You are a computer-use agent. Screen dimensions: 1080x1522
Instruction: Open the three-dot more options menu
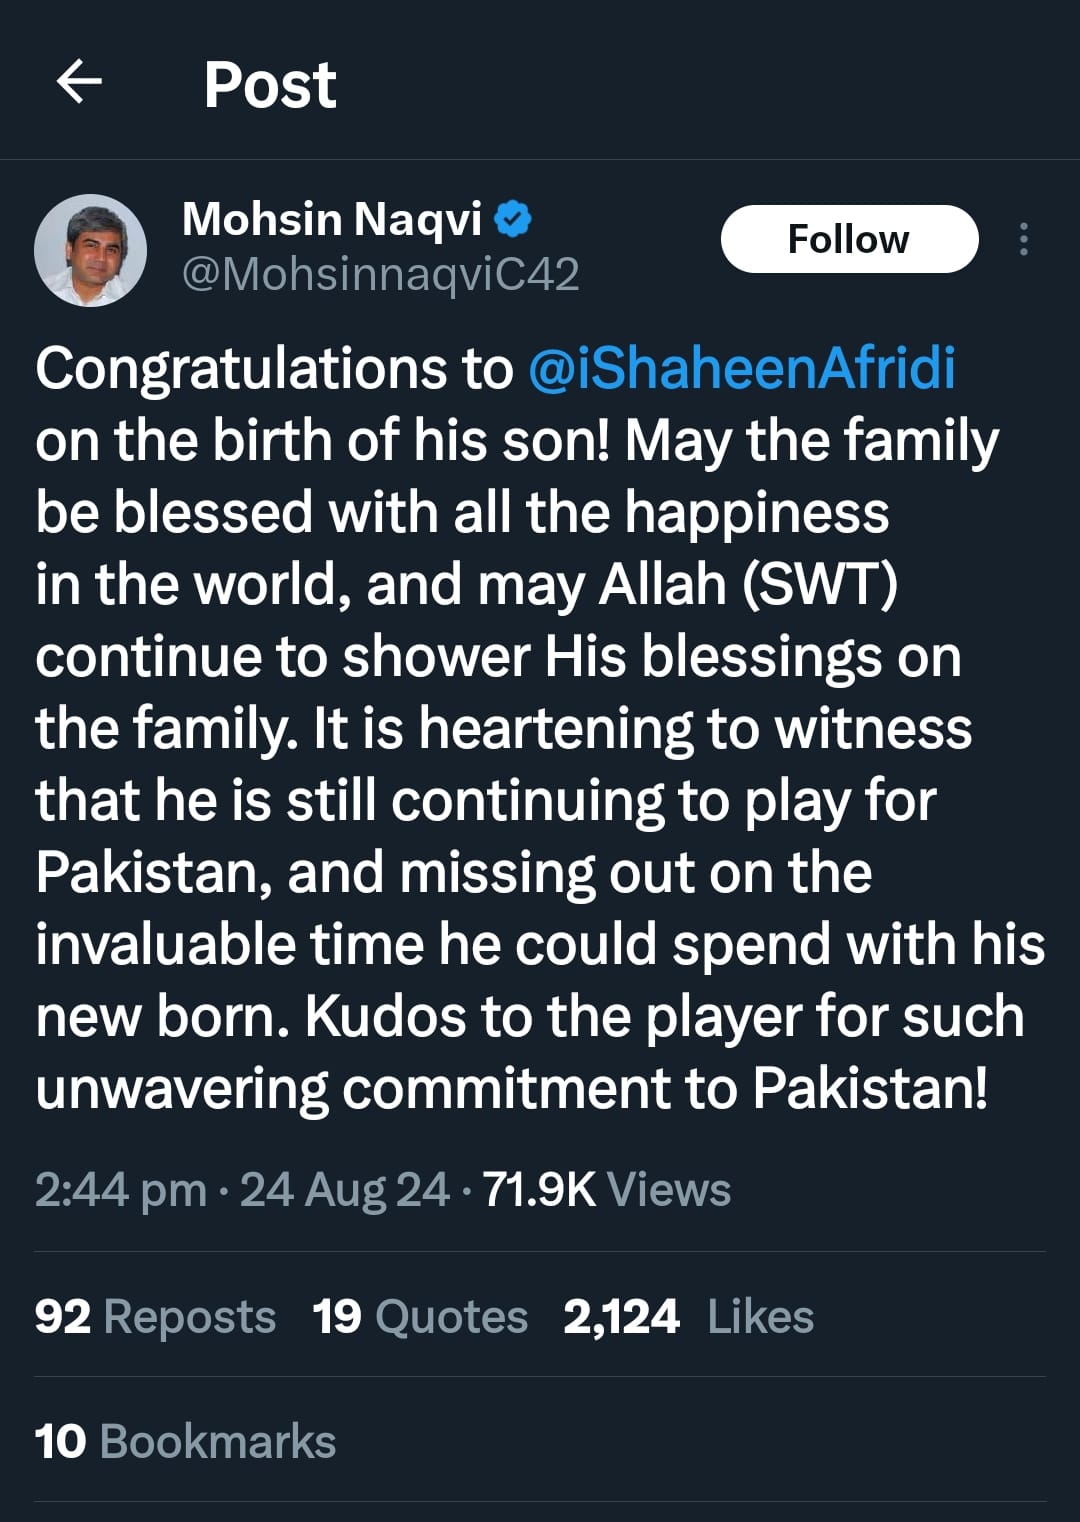click(x=1023, y=240)
